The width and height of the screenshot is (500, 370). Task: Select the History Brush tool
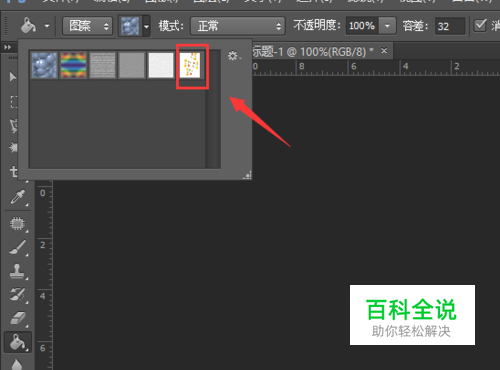(17, 294)
